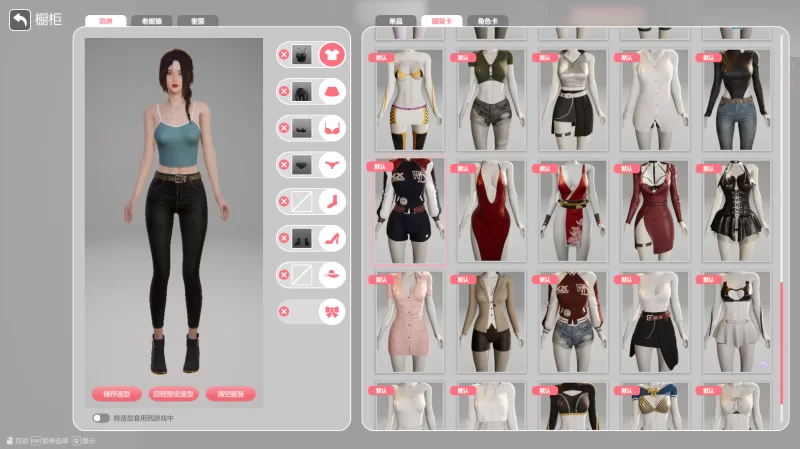Screen dimensions: 800x449
Task: Open the socks category icon
Action: click(332, 202)
